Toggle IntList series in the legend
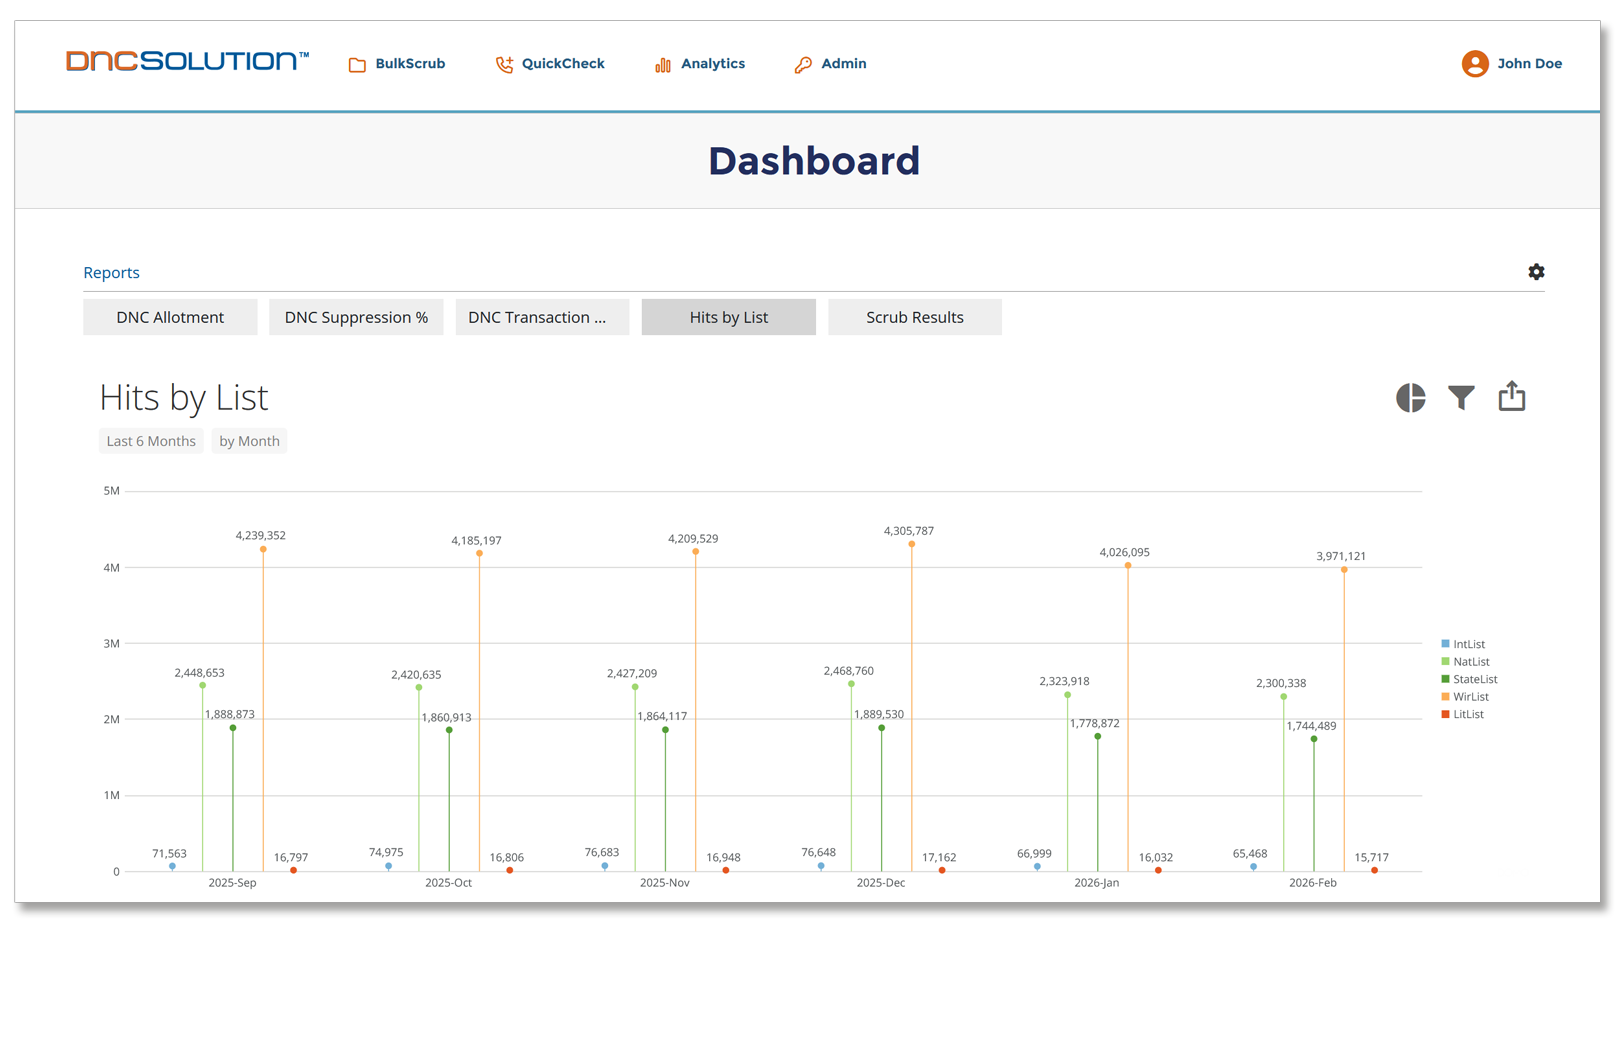The image size is (1618, 1043). point(1468,645)
